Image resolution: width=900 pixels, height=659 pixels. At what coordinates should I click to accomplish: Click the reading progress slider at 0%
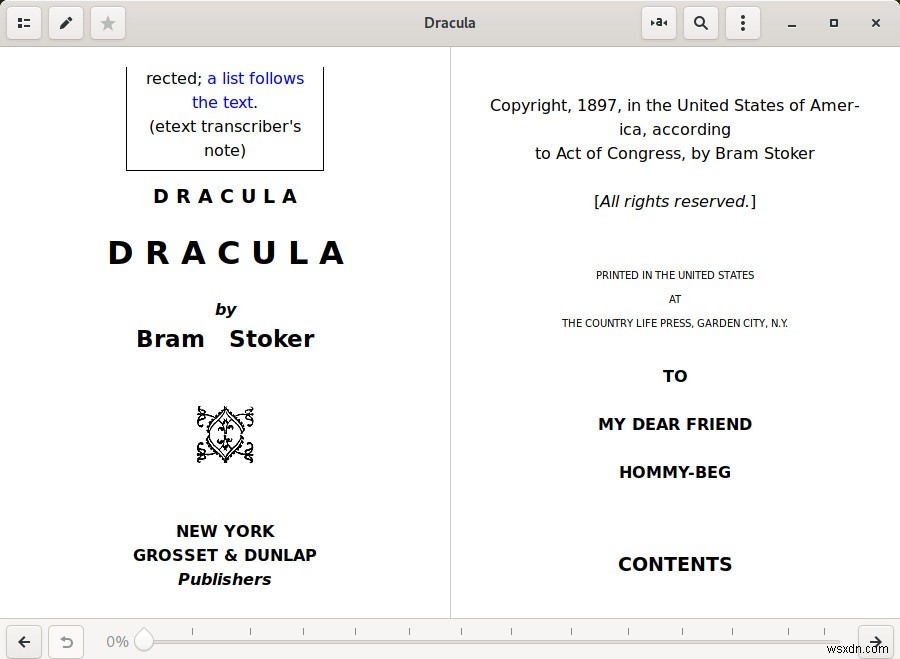coord(144,640)
